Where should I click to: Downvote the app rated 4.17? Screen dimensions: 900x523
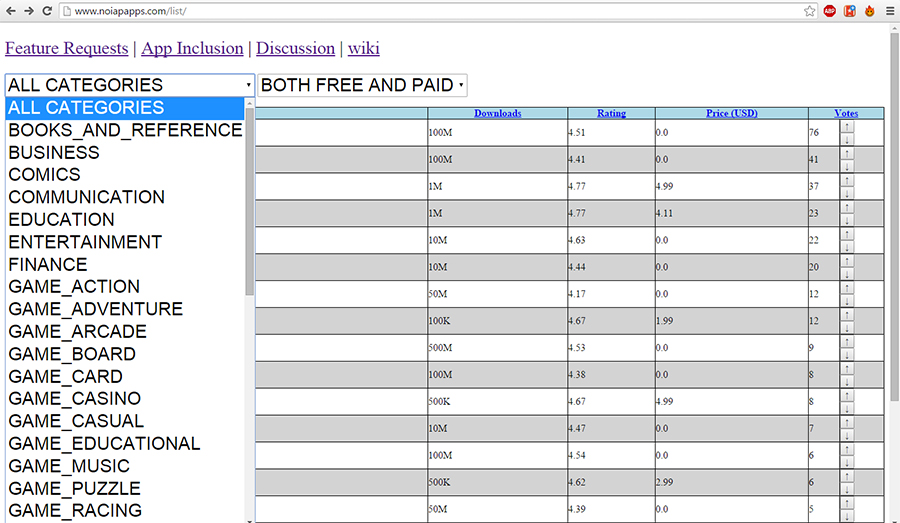coord(847,301)
